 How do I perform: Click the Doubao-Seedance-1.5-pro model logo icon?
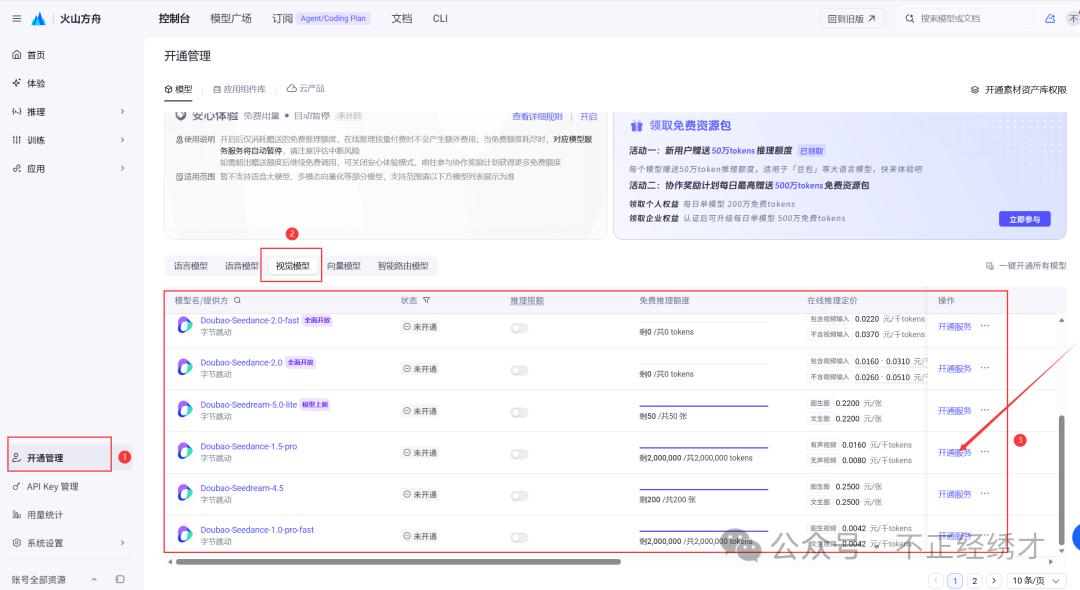click(x=185, y=451)
